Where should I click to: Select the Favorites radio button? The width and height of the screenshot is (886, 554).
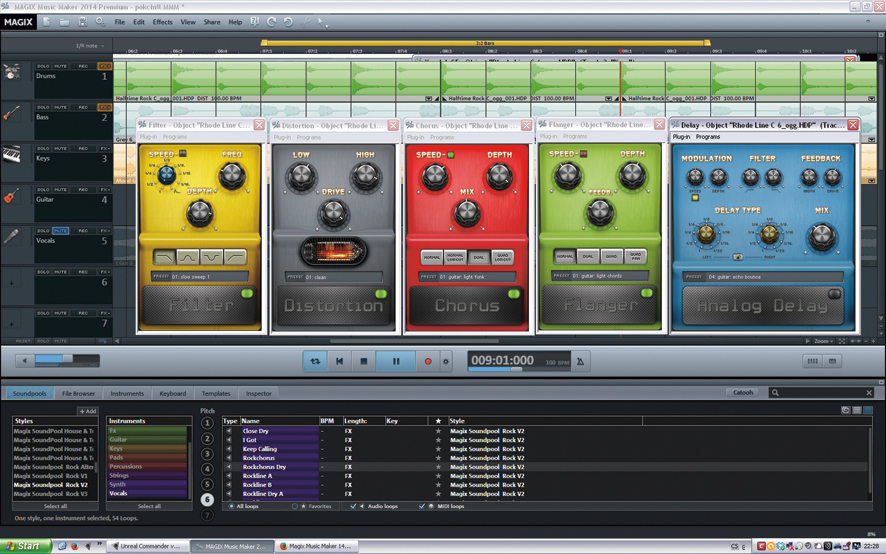(x=294, y=507)
